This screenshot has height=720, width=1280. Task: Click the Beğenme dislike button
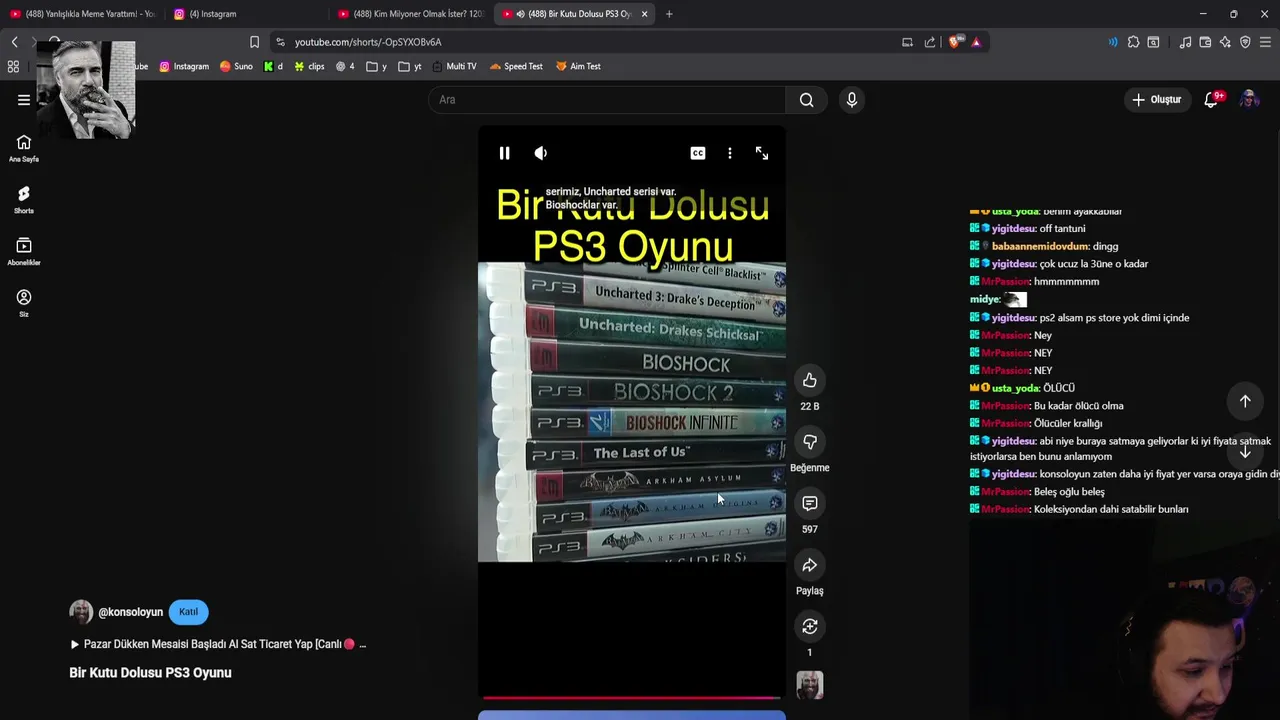(810, 442)
